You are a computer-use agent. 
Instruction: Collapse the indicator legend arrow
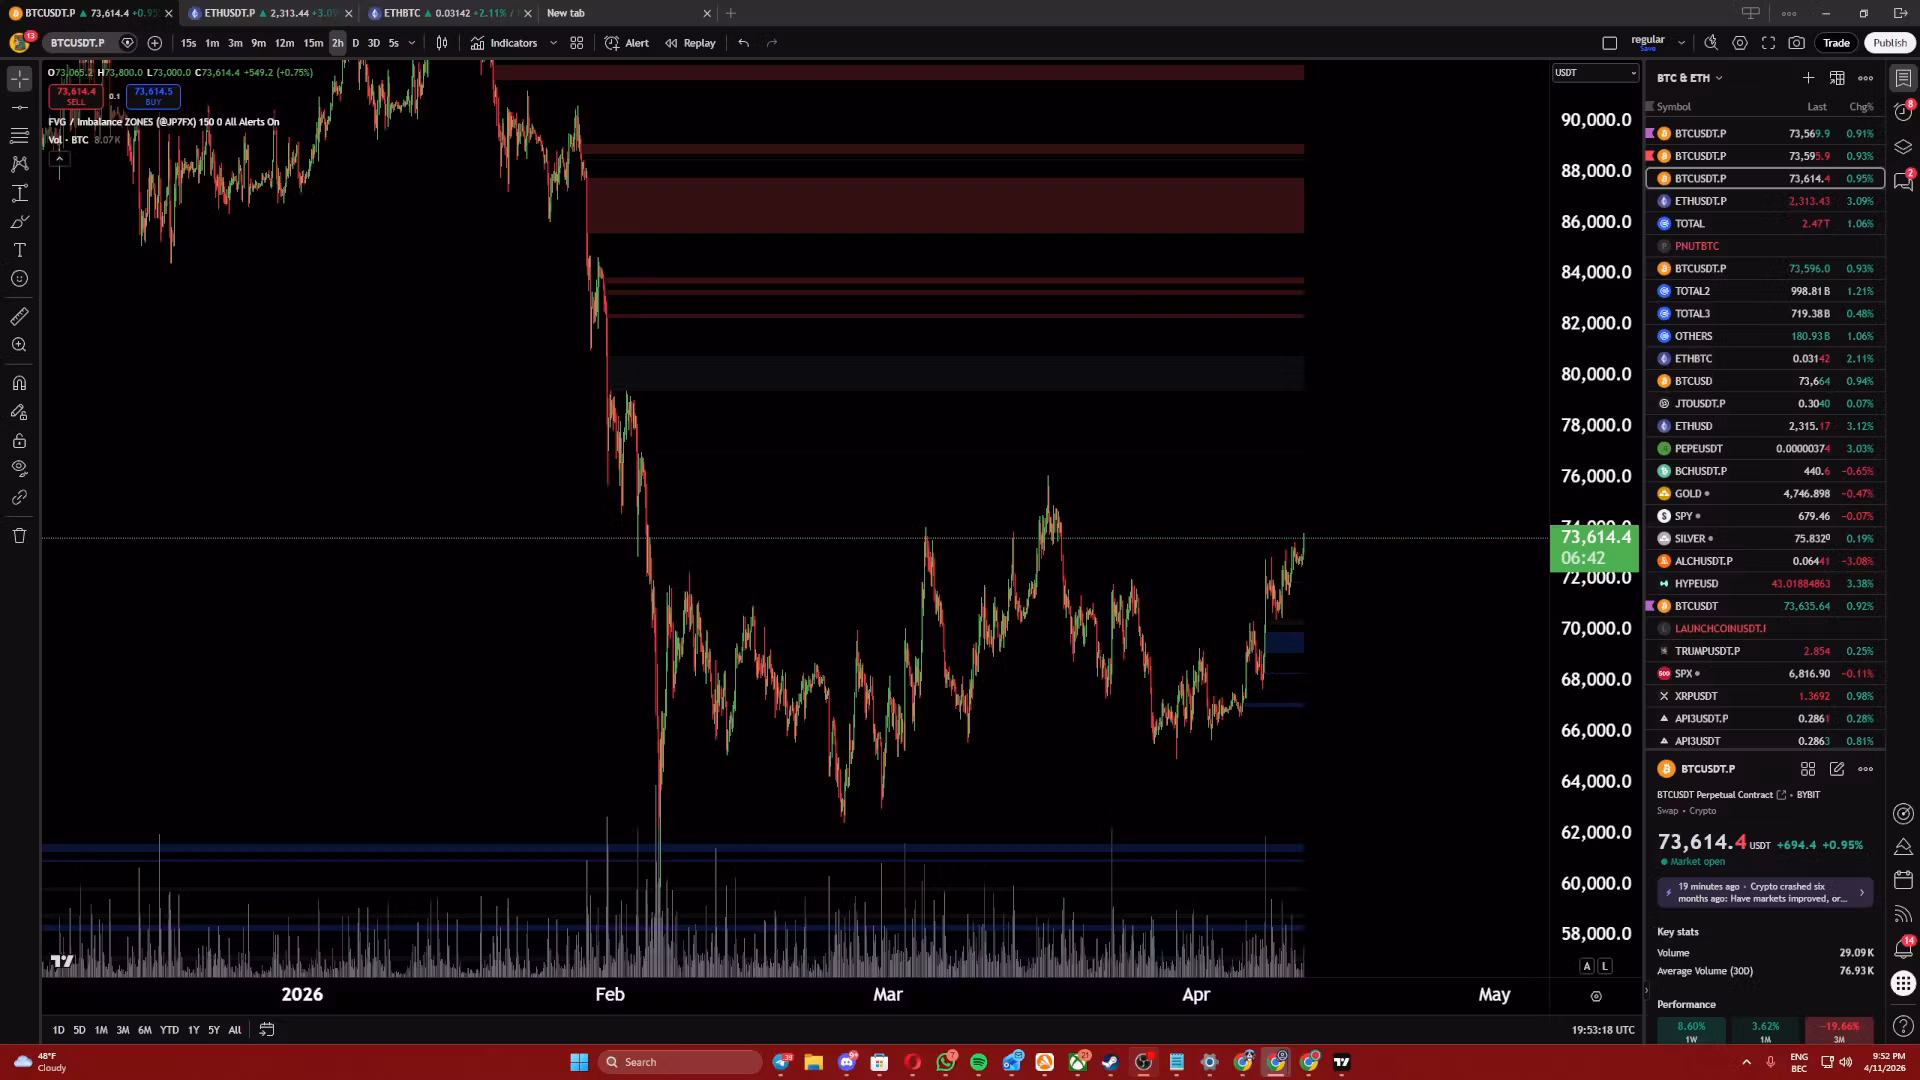coord(59,159)
